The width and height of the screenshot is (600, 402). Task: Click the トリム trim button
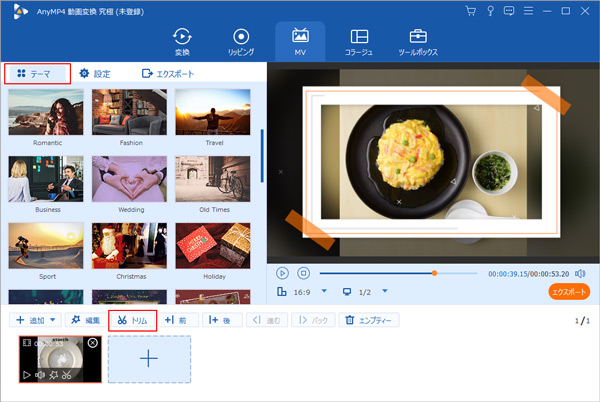click(x=133, y=320)
